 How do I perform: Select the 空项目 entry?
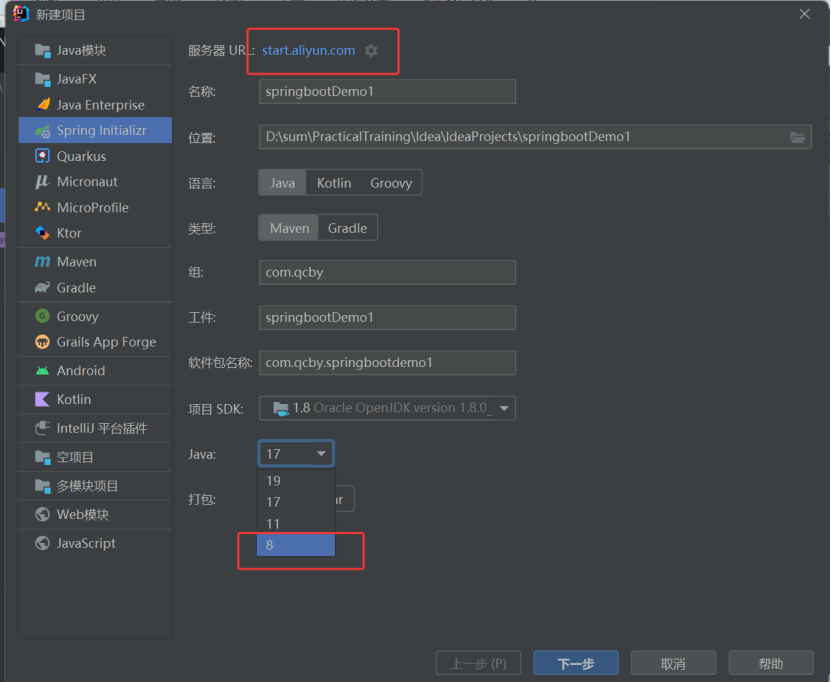pos(95,457)
